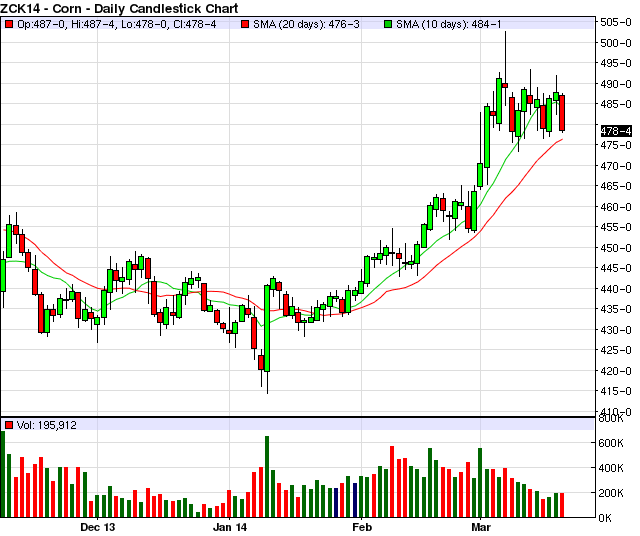Screen dimensions: 640x536
Task: Click the March candle with the wick above 500
Action: (505, 85)
